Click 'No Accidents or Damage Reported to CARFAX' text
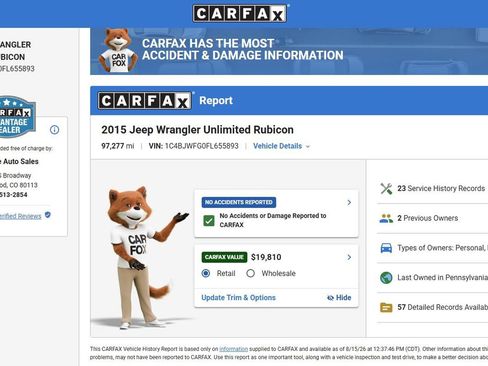The image size is (488, 366). [x=273, y=220]
